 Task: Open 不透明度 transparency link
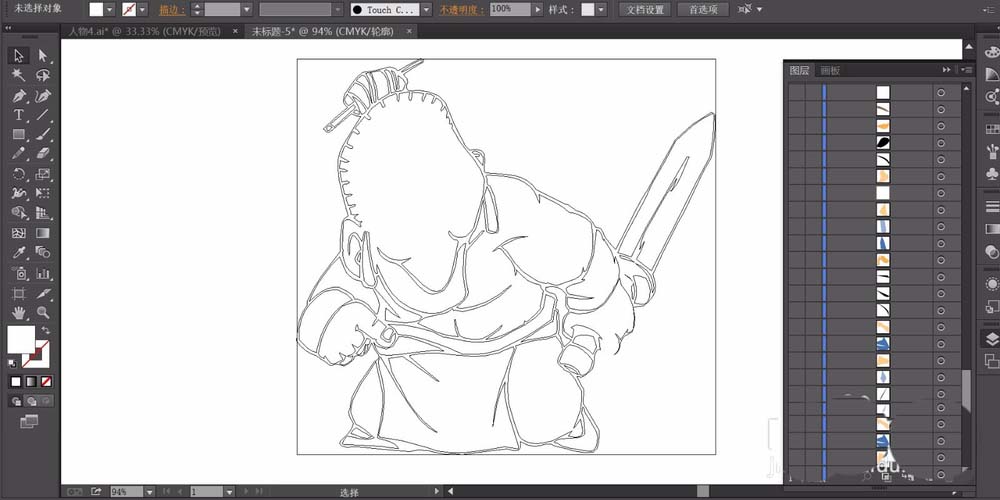tap(462, 10)
